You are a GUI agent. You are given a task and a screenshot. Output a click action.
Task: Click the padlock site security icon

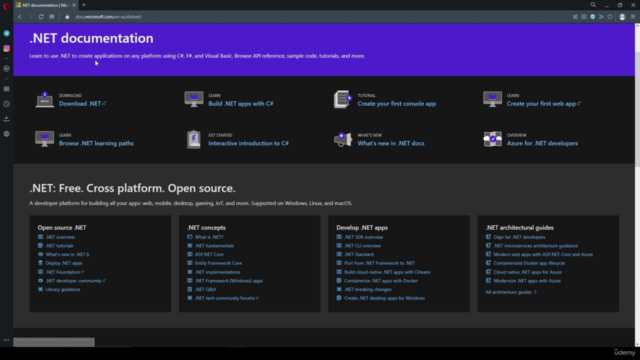pos(67,17)
